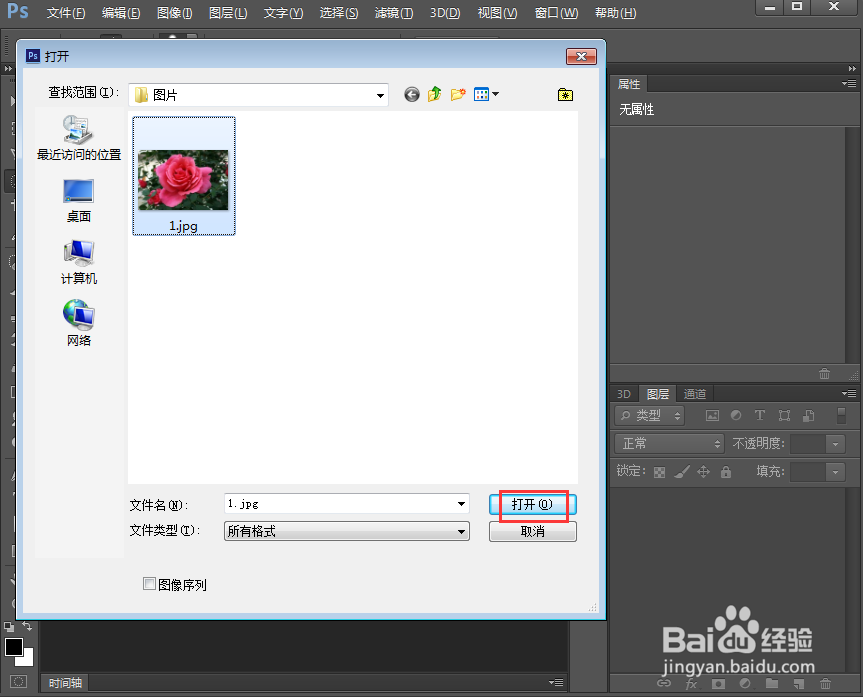Enable the 图像序列 checkbox

149,584
